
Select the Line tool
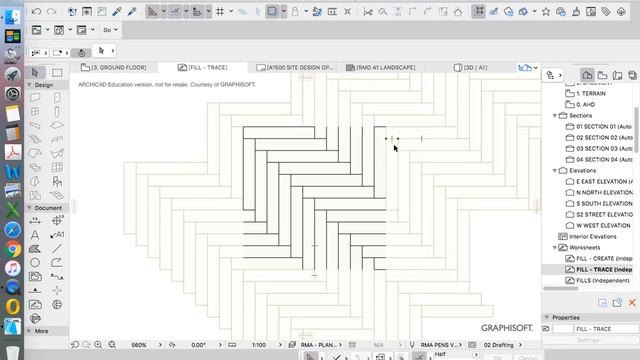pos(57,249)
